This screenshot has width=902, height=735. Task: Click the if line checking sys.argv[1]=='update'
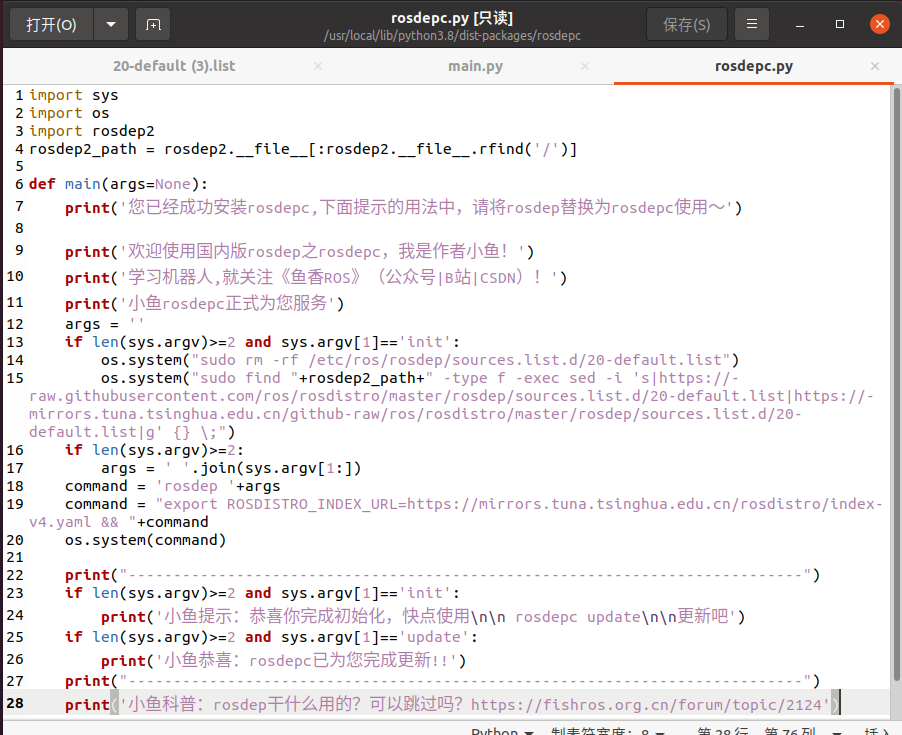pyautogui.click(x=271, y=637)
